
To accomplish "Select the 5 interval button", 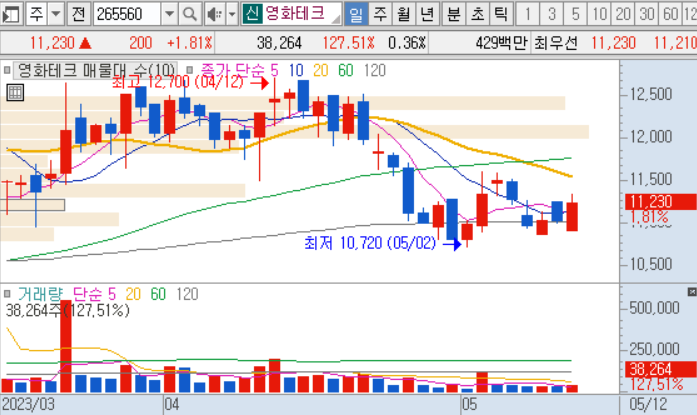I will tap(576, 14).
